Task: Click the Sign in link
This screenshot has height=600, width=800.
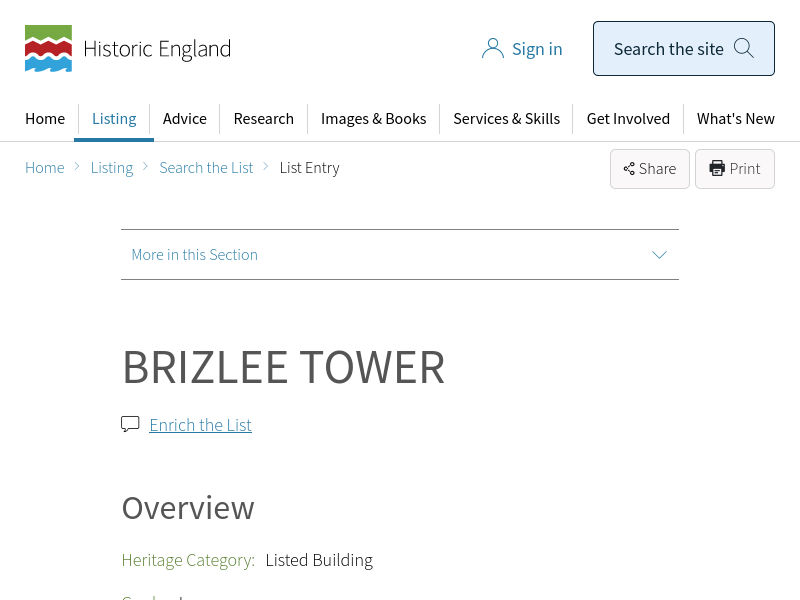Action: coord(537,49)
